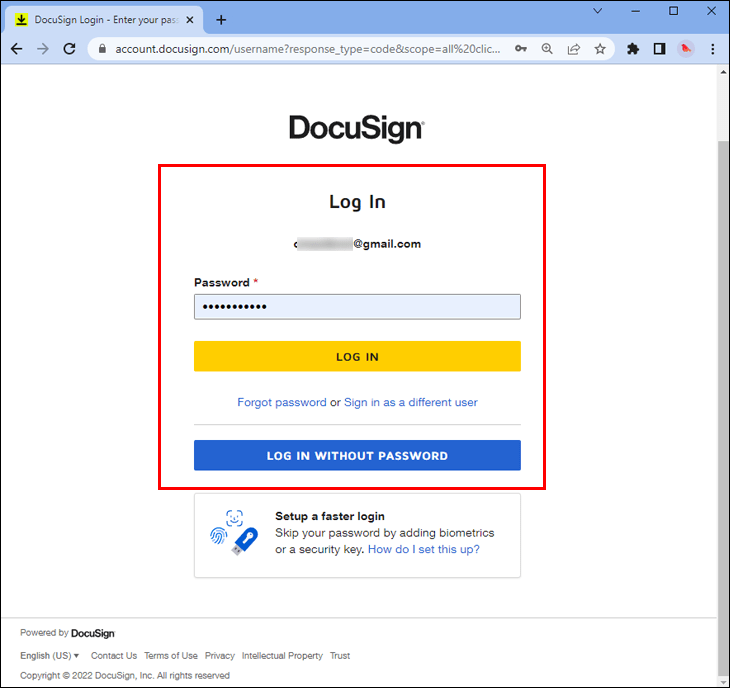The height and width of the screenshot is (688, 730).
Task: Click the @gmail.com email address text
Action: point(358,244)
